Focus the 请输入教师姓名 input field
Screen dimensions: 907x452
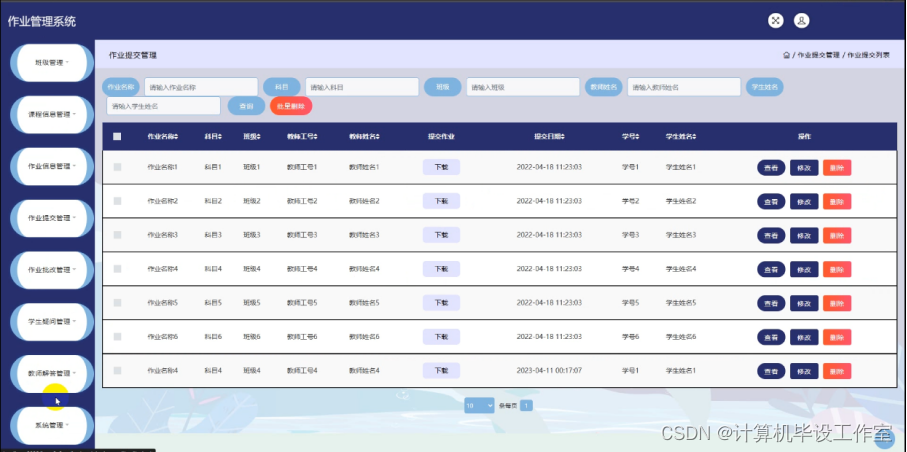coord(684,87)
